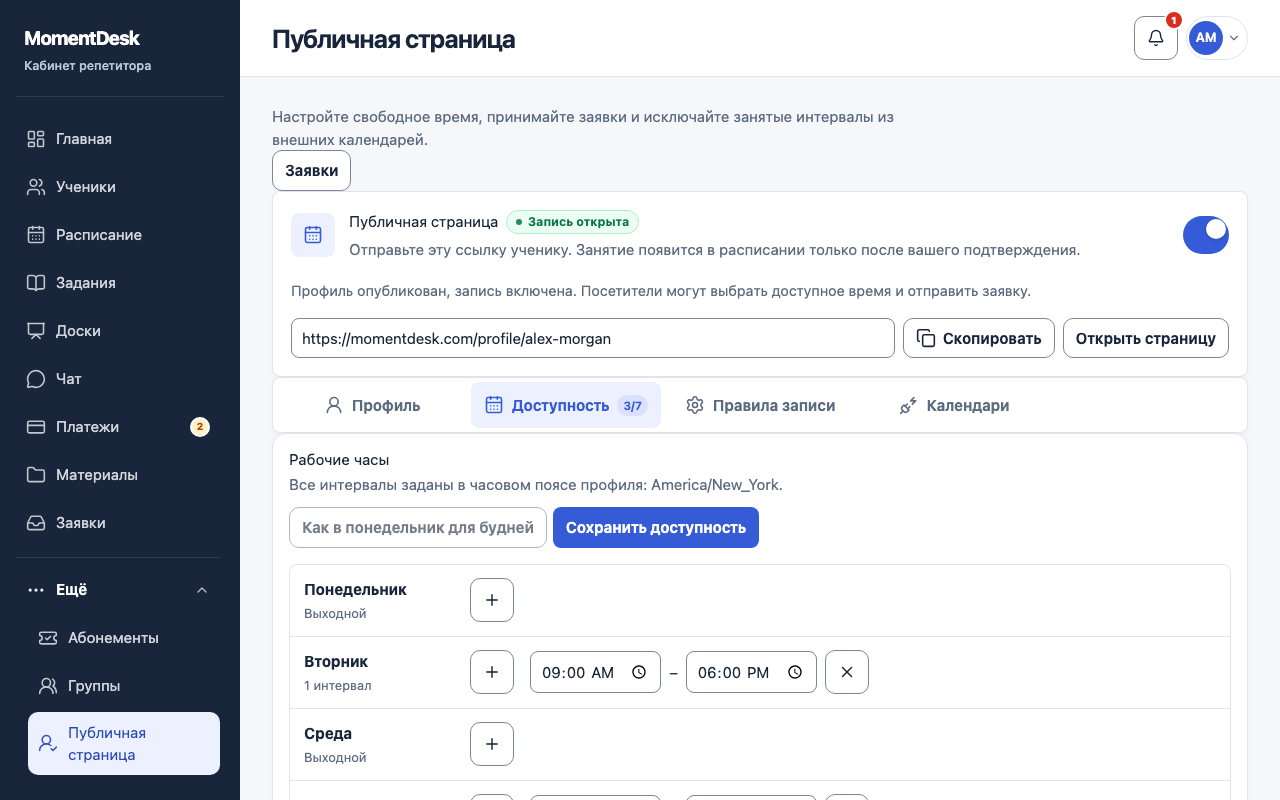Viewport: 1280px width, 800px height.
Task: Open Чат section
Action: (120, 379)
